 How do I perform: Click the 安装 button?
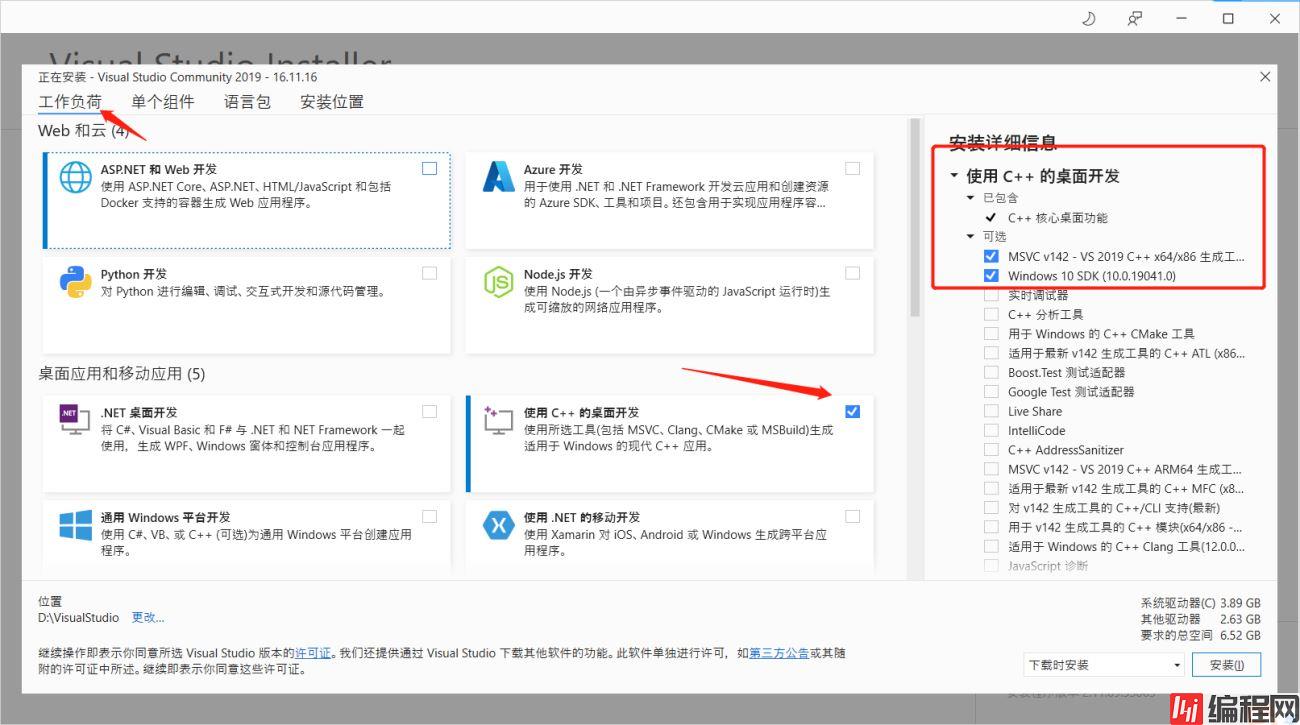1226,665
